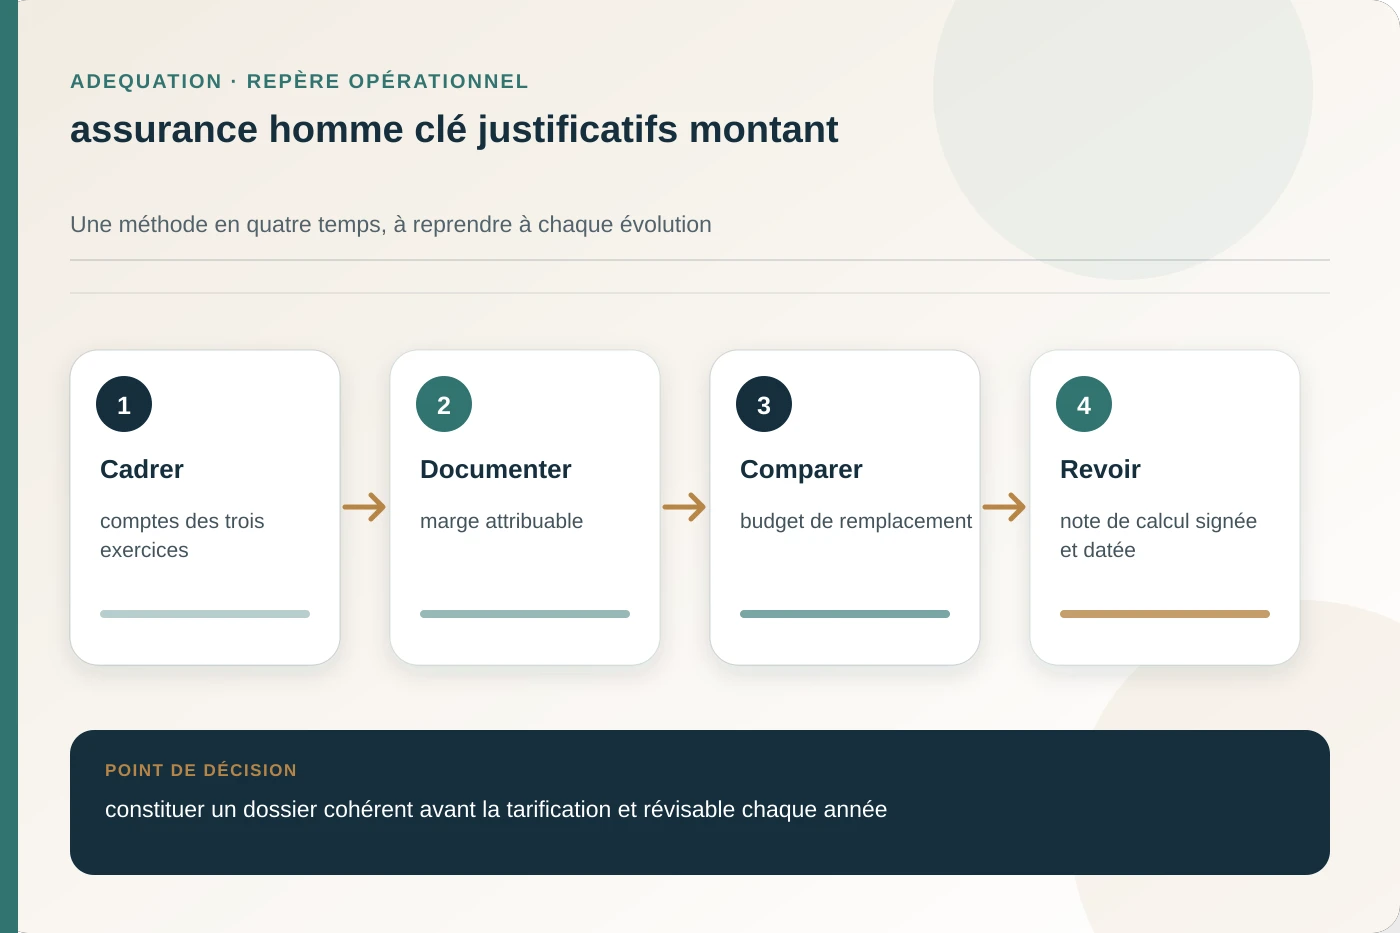Click the step 3 number badge

point(764,404)
